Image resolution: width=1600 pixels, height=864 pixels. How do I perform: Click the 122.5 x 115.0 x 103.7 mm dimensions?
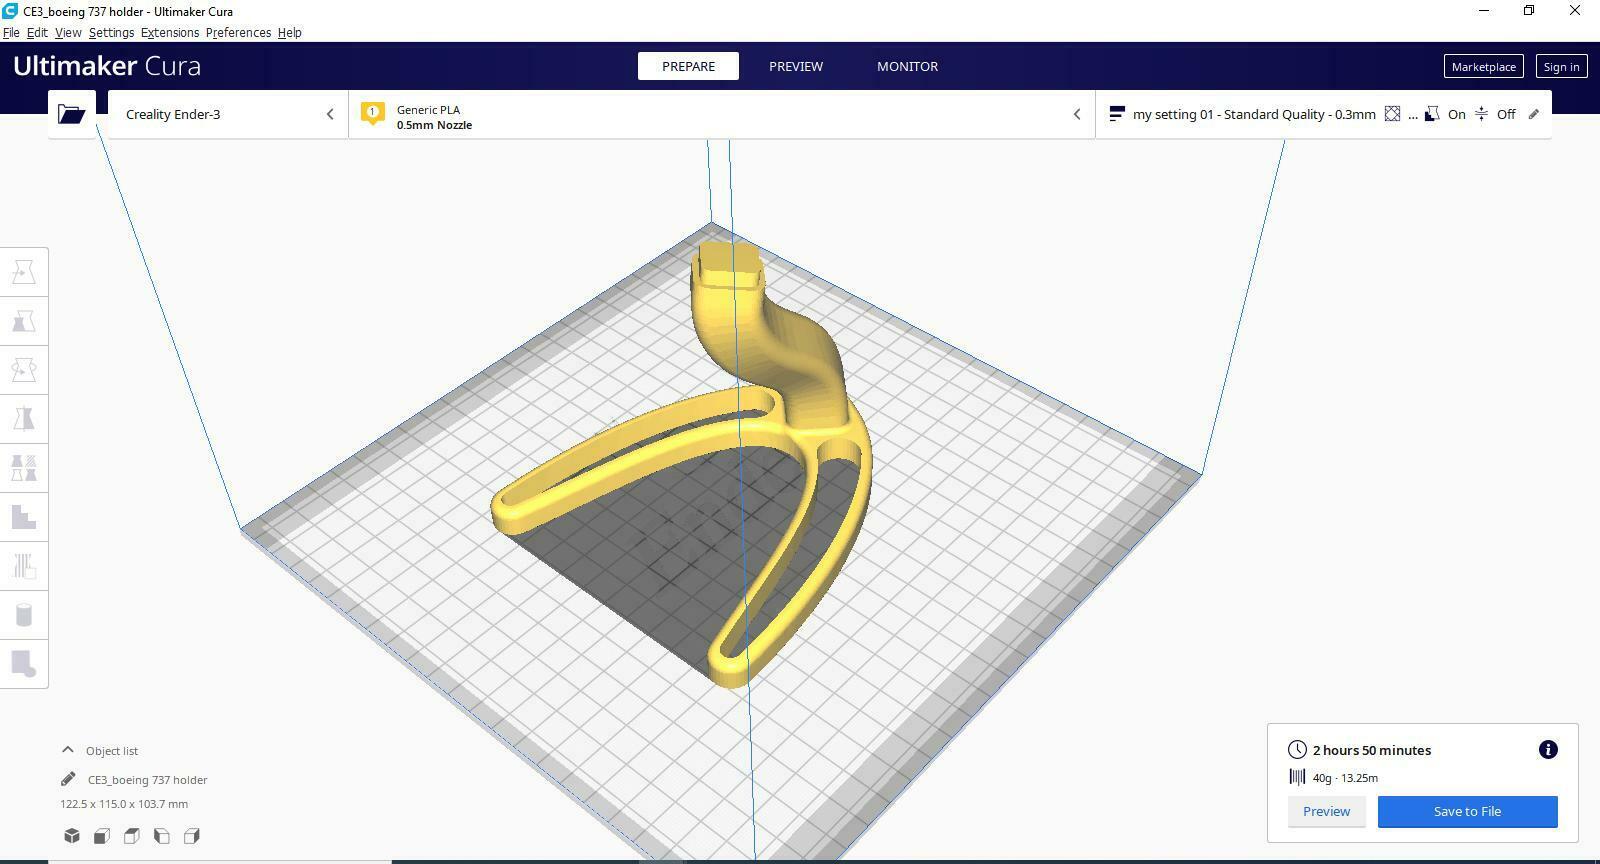tap(124, 804)
